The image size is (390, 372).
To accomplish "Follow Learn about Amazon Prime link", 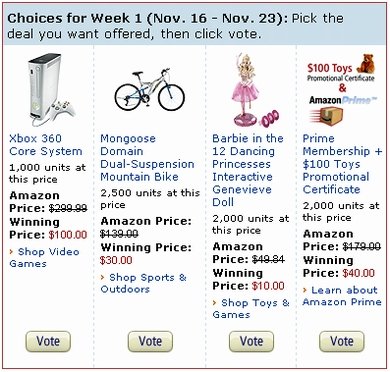I will click(x=342, y=296).
